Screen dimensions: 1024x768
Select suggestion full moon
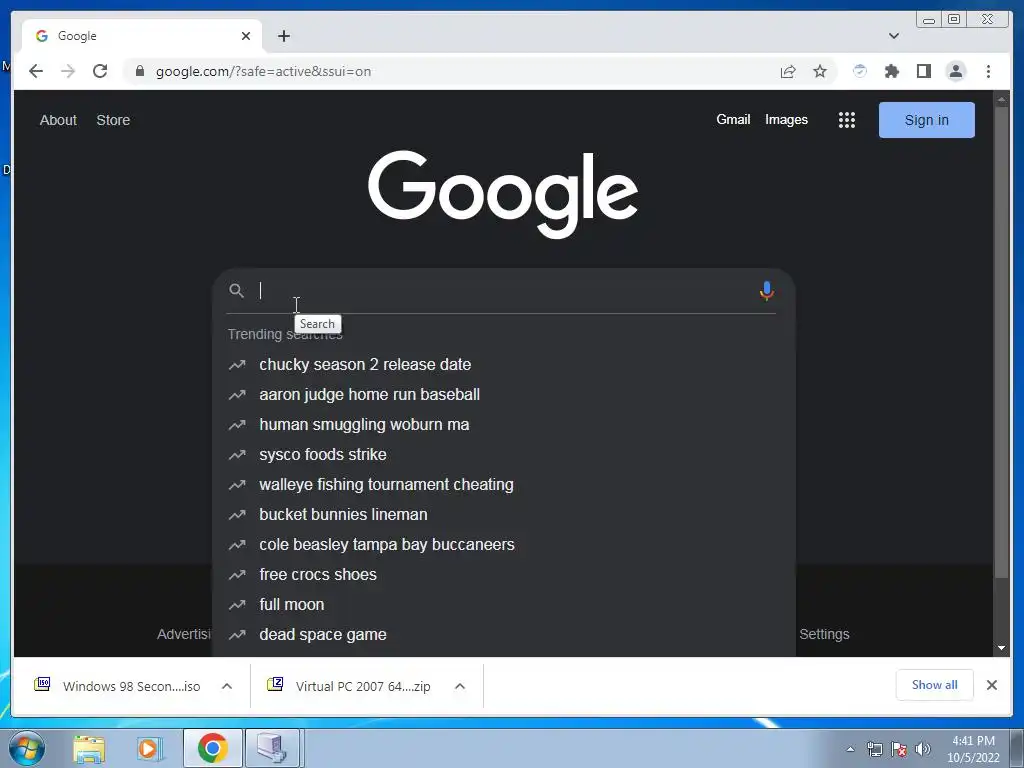click(x=503, y=605)
